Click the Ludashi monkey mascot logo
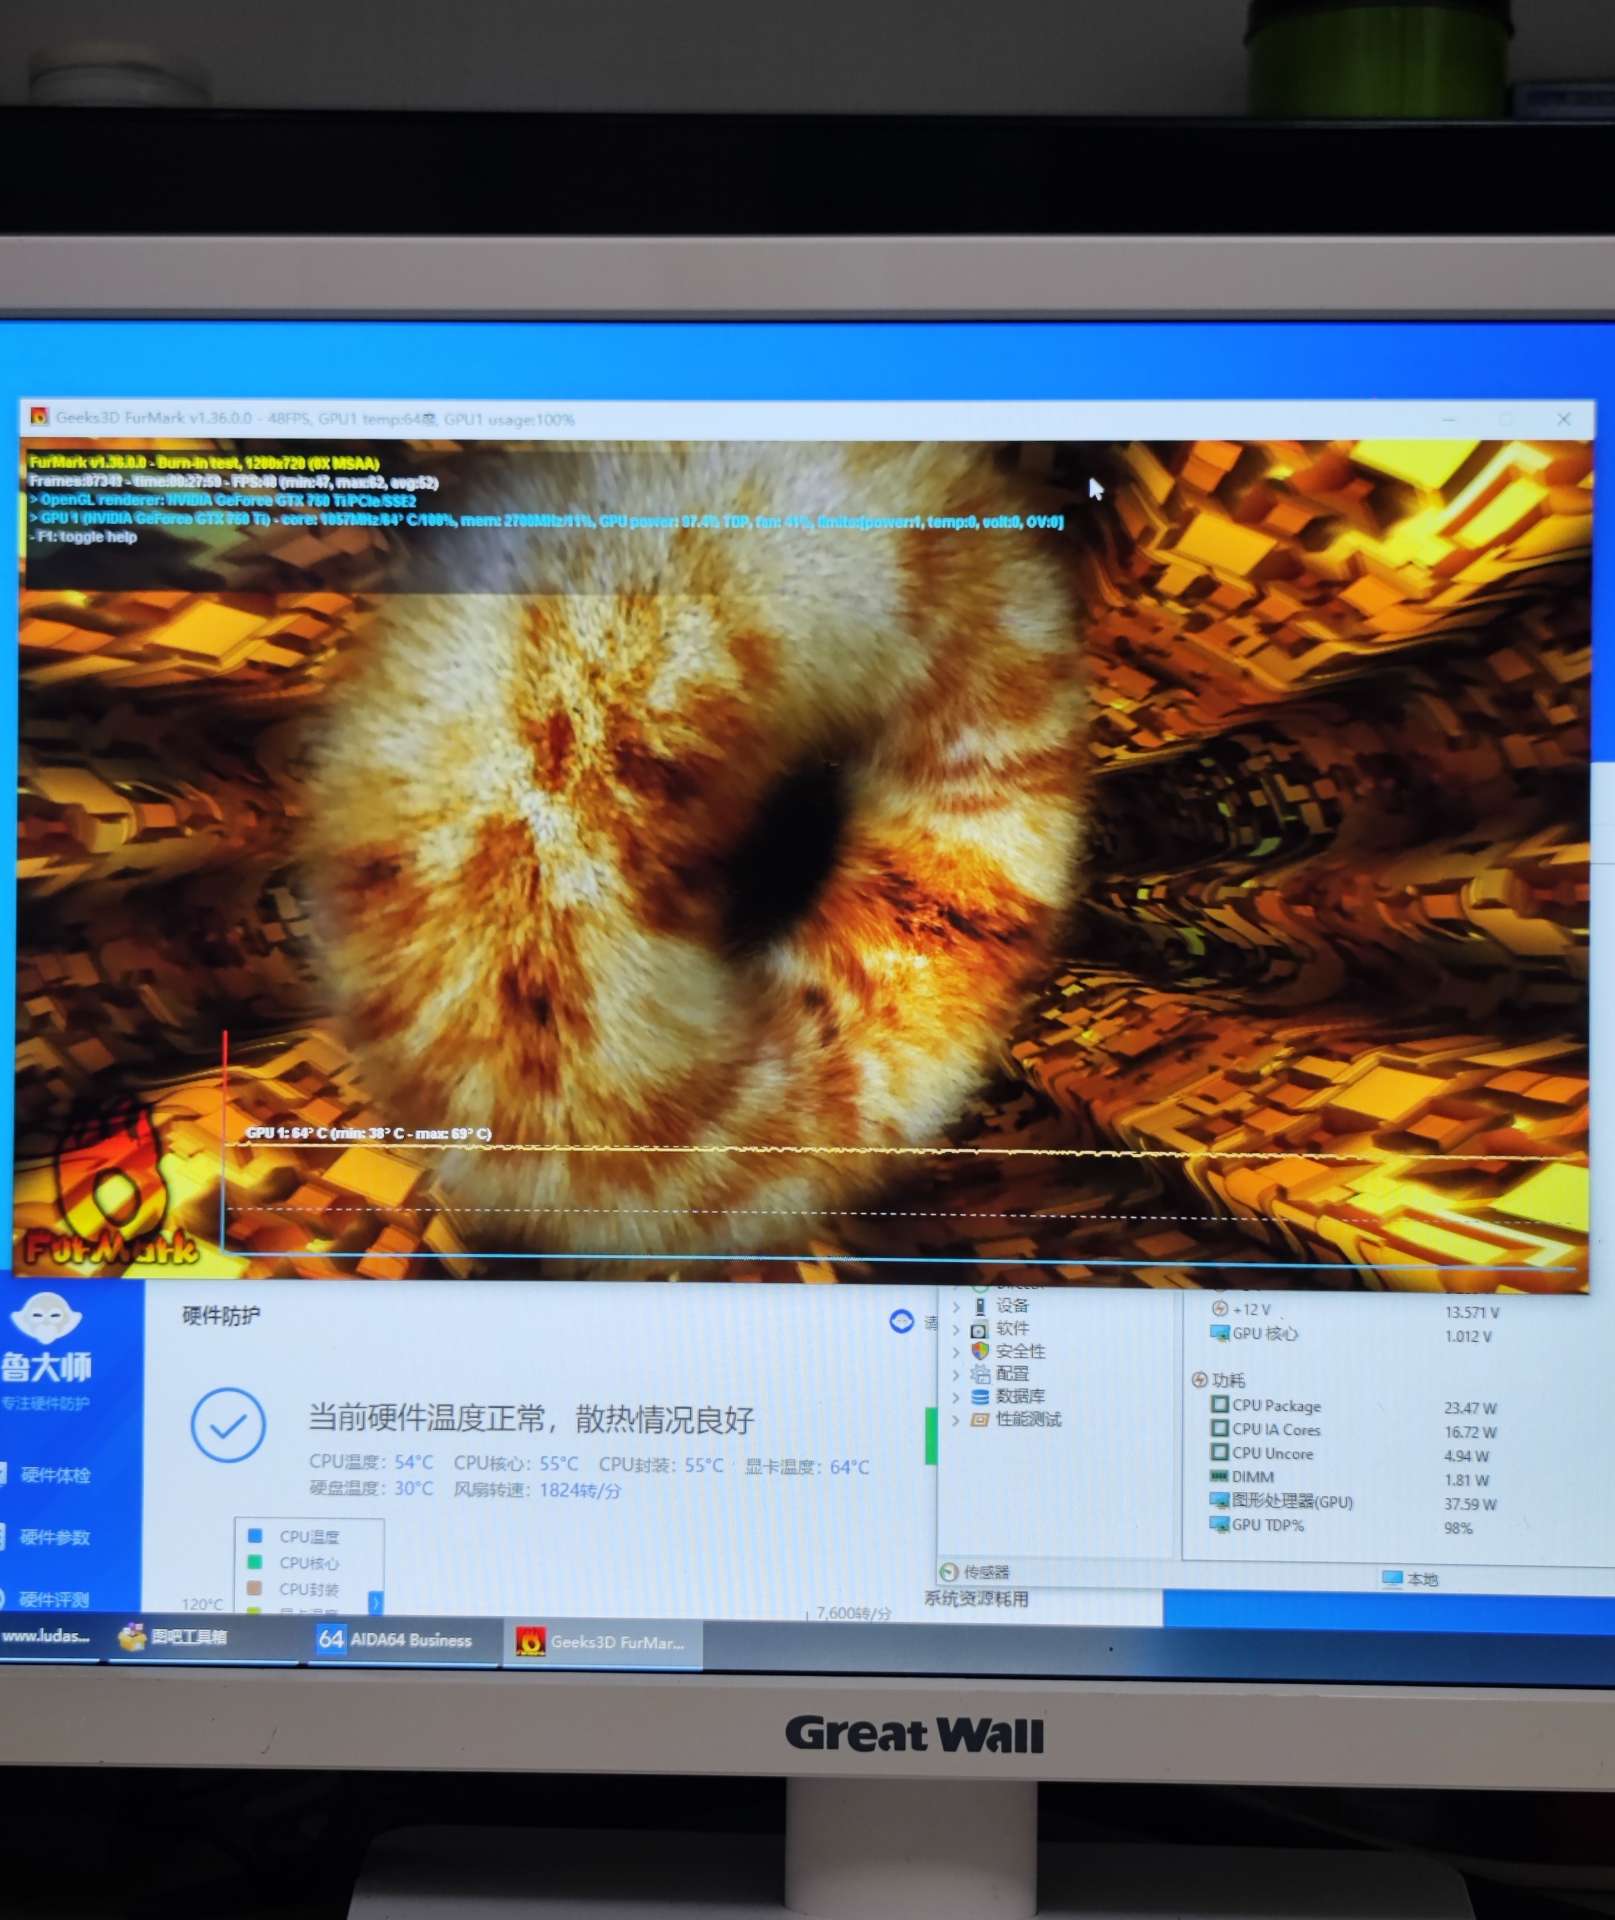This screenshot has height=1920, width=1615. 46,1316
